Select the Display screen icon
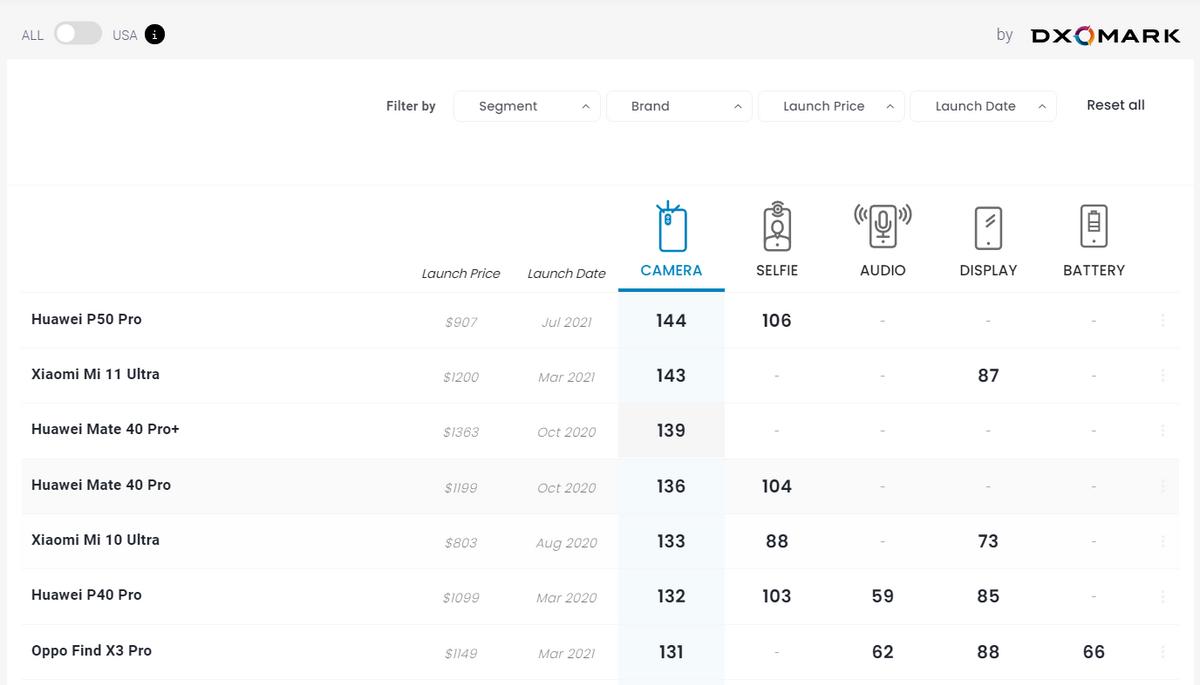 988,227
